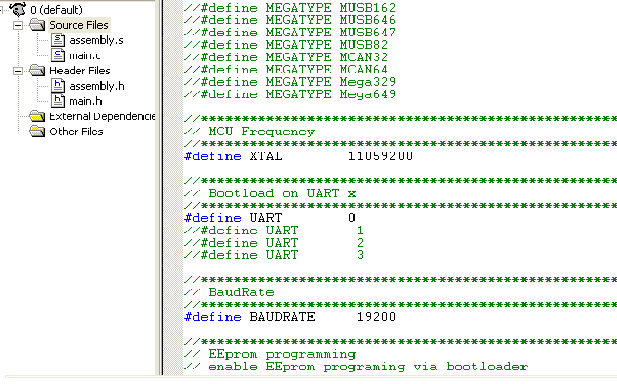Click the commented MEGATYPE MUSB82 line
Screen dimensions: 617x384
286,44
